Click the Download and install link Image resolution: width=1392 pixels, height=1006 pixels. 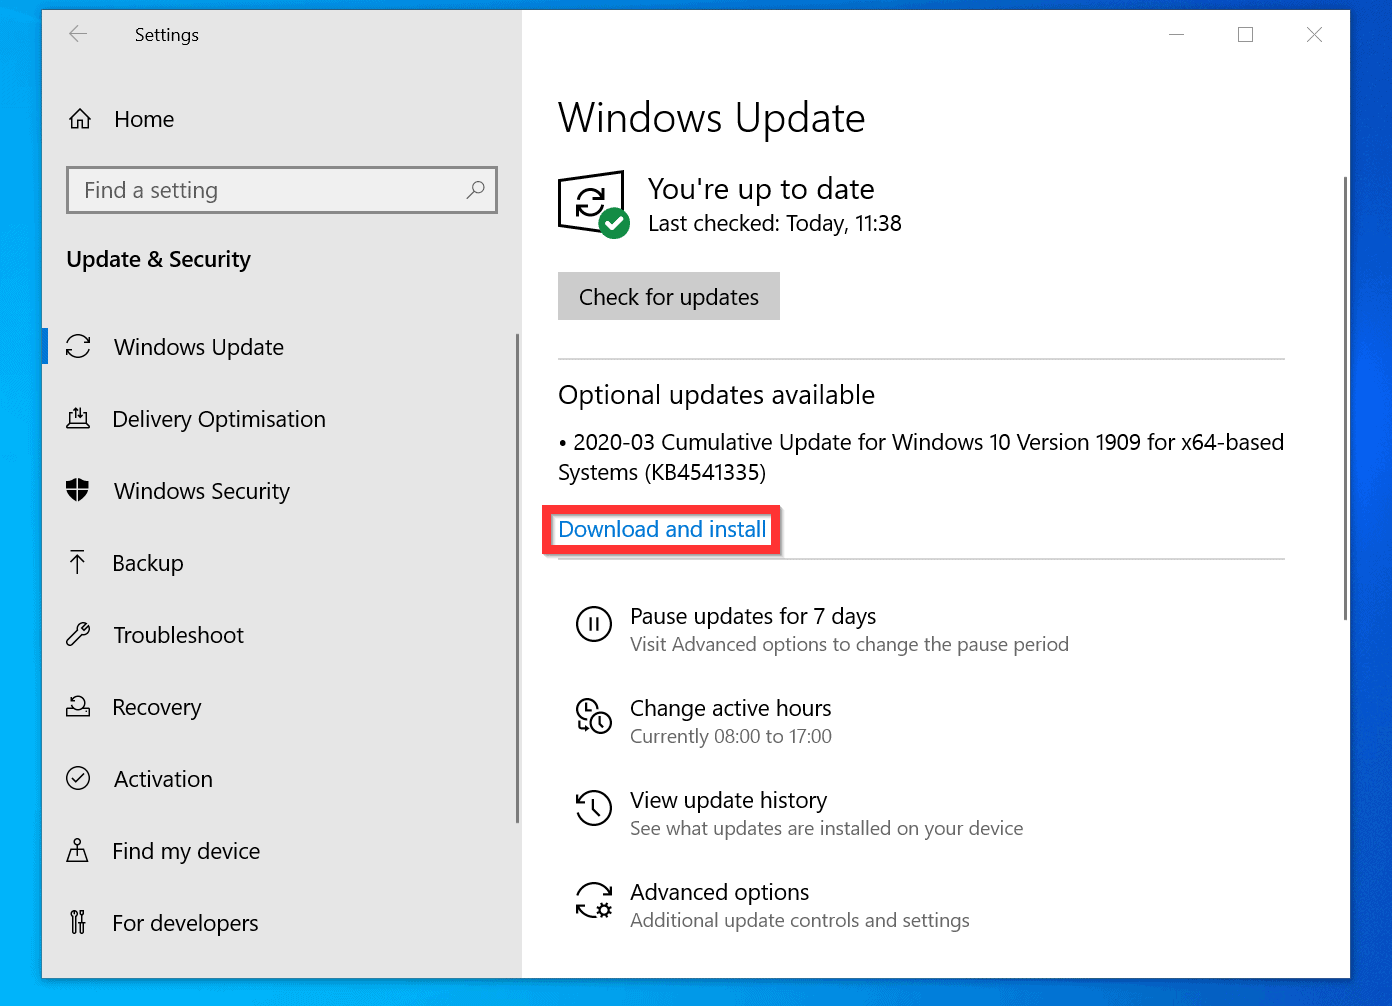pyautogui.click(x=661, y=529)
